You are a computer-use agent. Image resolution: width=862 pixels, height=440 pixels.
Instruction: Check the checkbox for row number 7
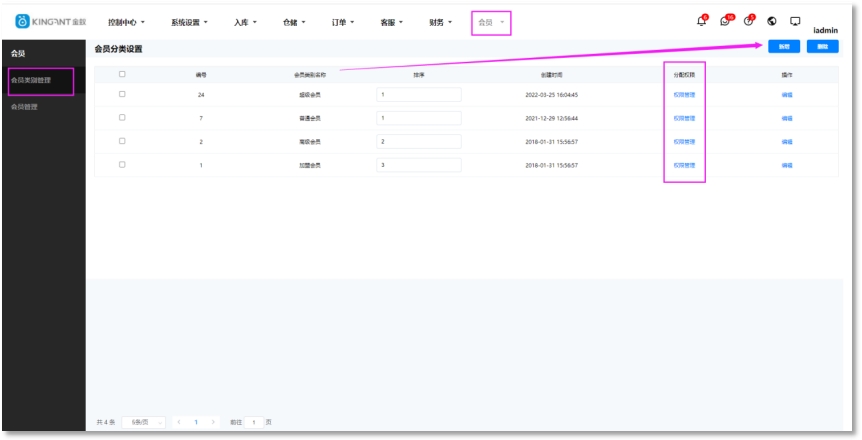(122, 118)
